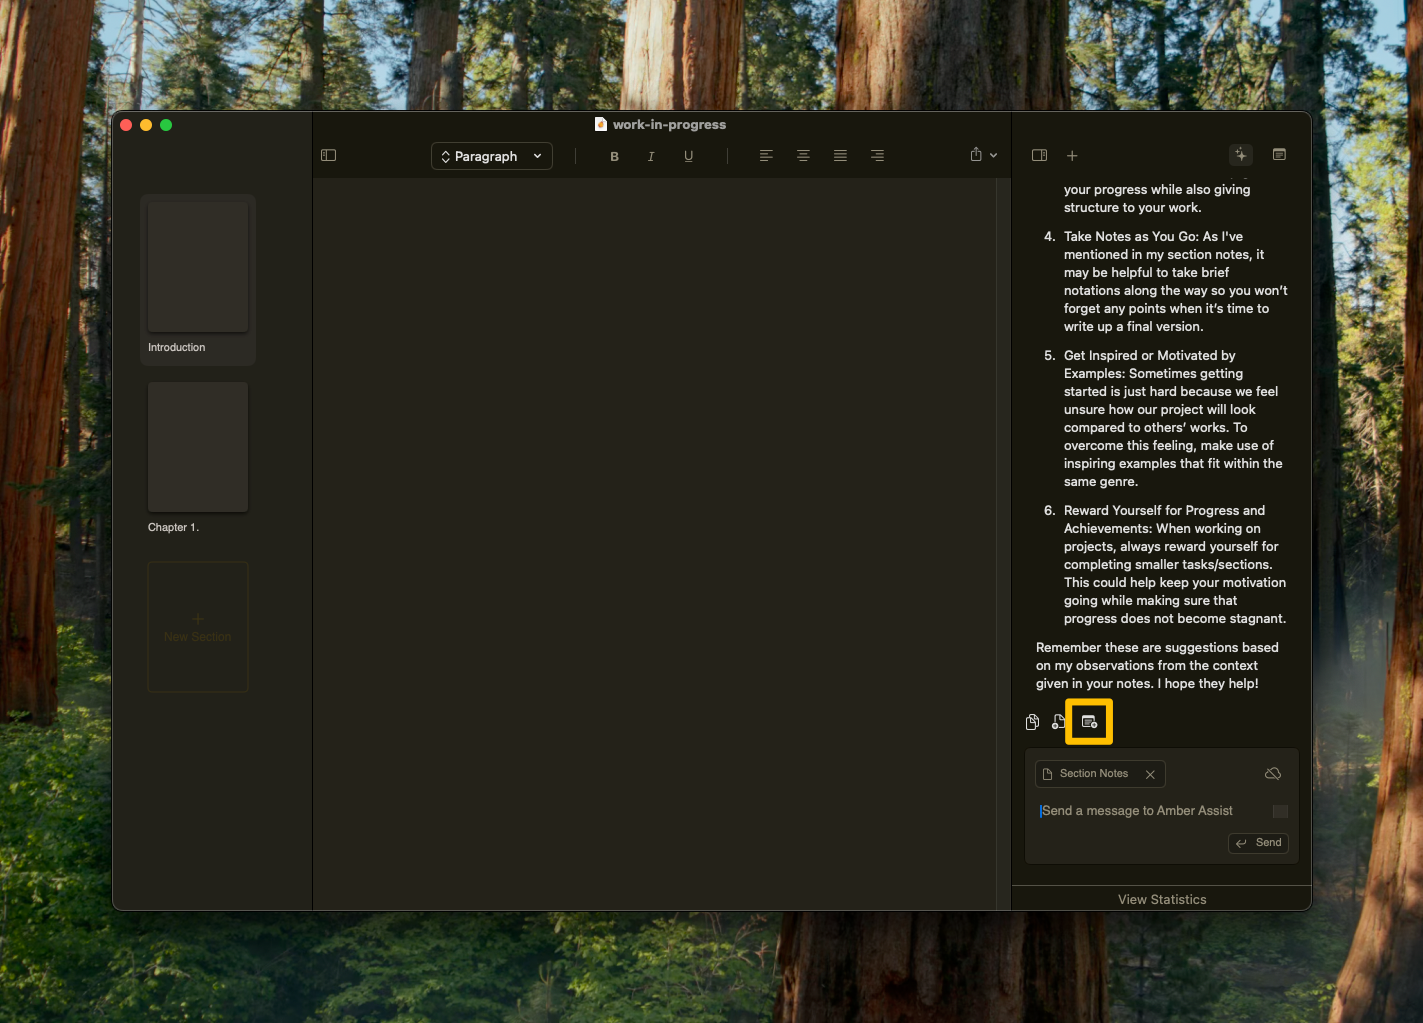Toggle underline formatting

(x=688, y=156)
